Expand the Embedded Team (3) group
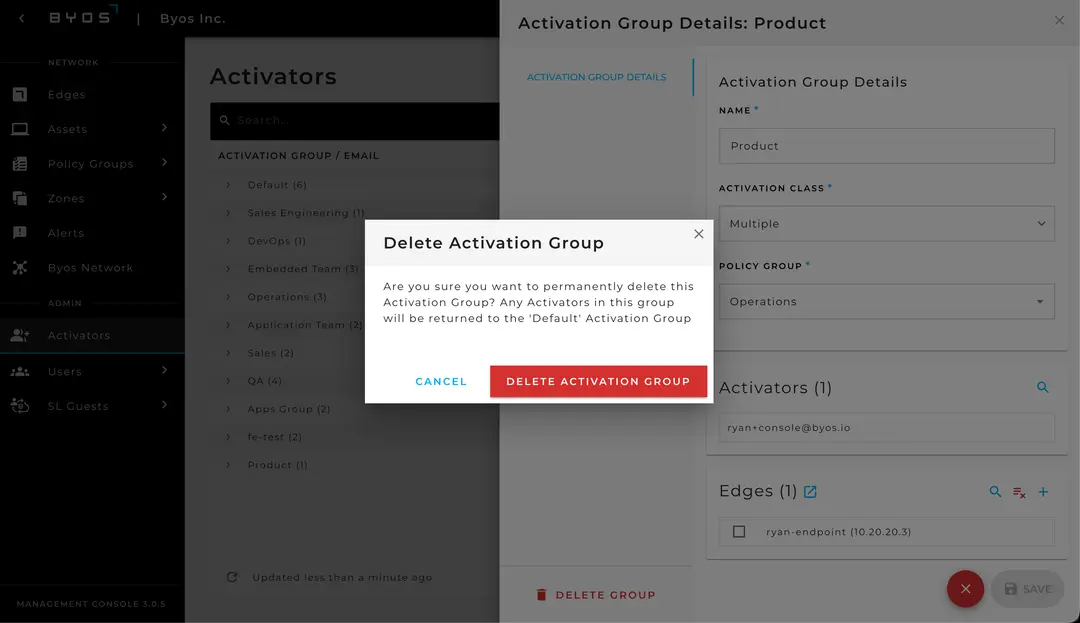This screenshot has width=1080, height=623. (x=228, y=268)
